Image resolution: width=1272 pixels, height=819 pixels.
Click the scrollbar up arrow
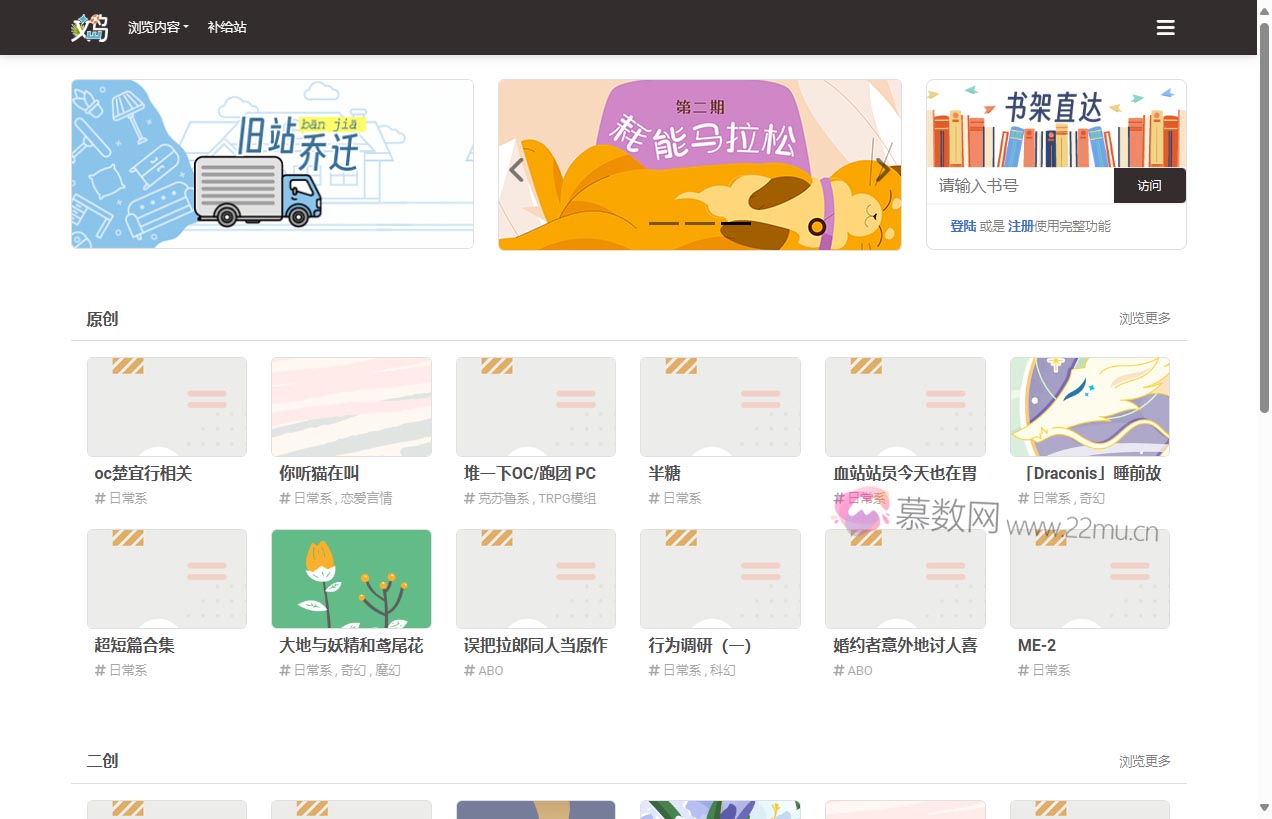(x=1264, y=9)
